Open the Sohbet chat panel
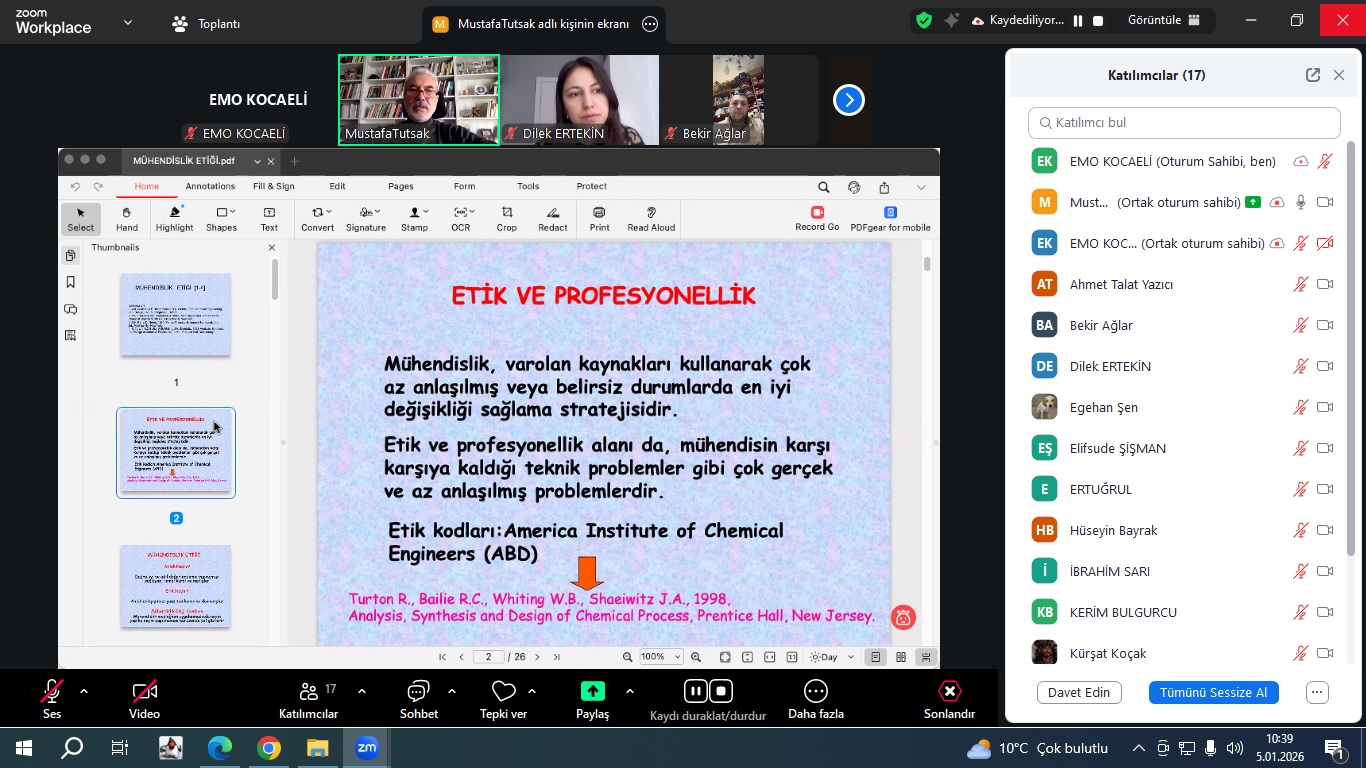The width and height of the screenshot is (1366, 768). tap(418, 691)
